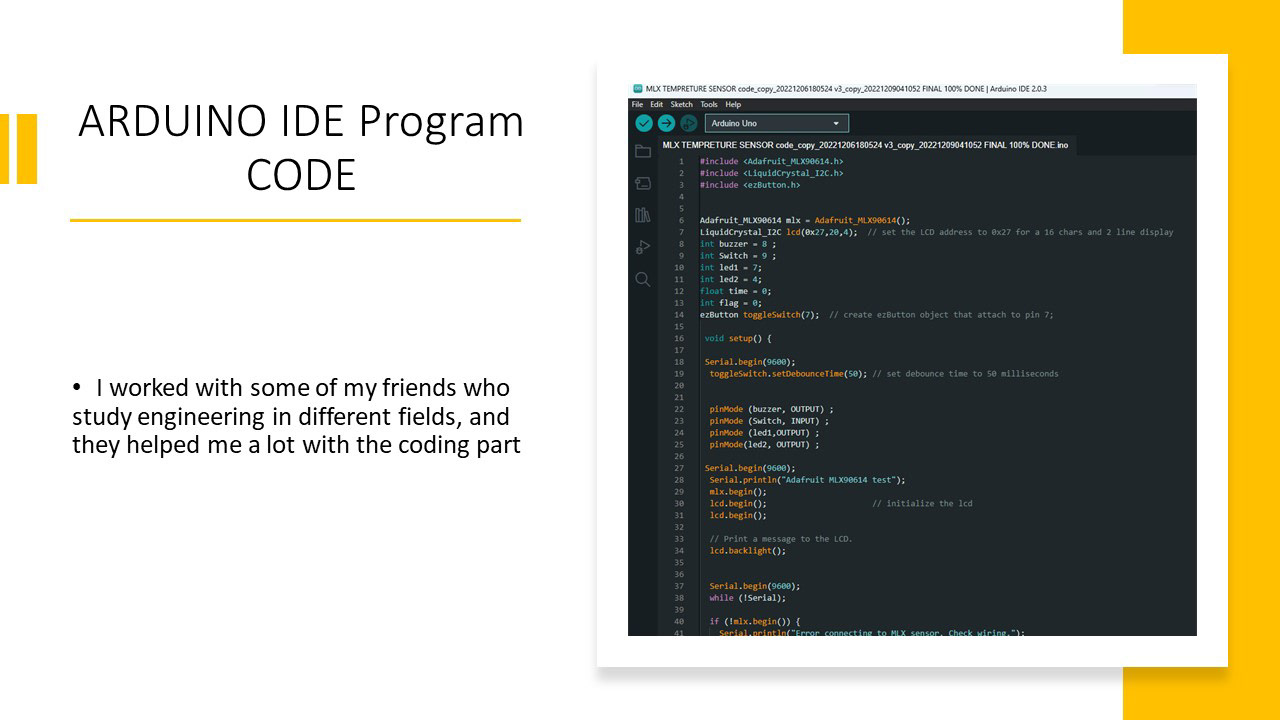Click the 'if (!mlx.begin()) {' line

coord(755,622)
